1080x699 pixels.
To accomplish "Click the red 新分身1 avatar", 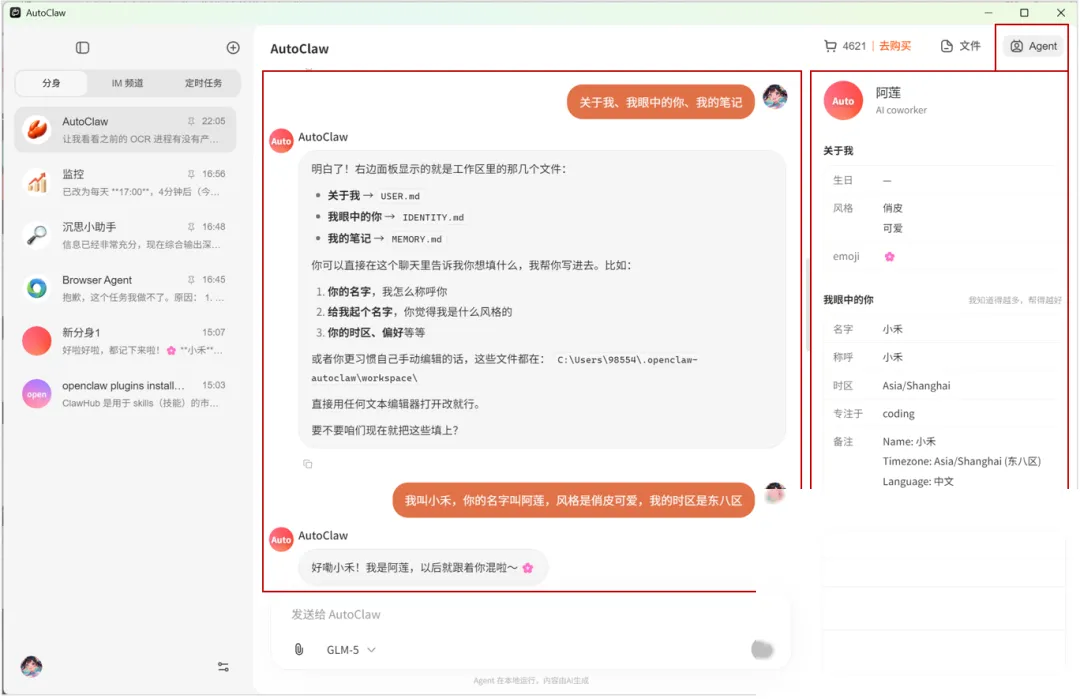I will click(37, 341).
